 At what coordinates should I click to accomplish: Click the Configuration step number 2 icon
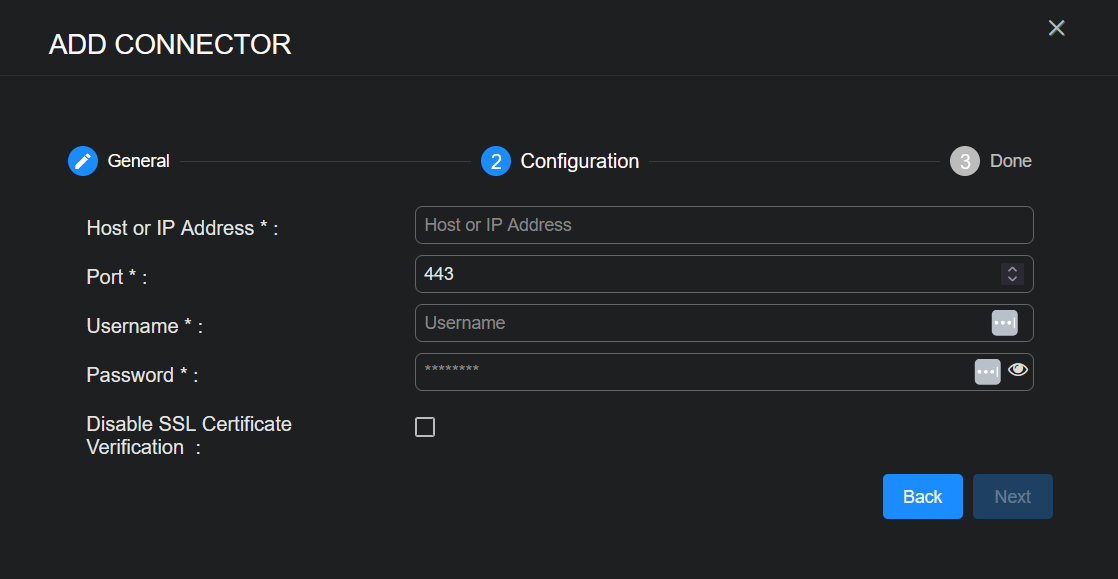(x=496, y=161)
